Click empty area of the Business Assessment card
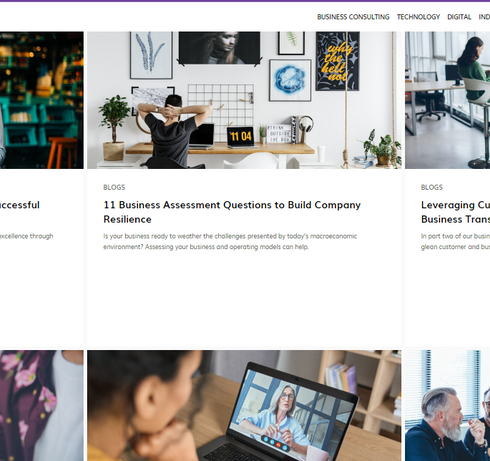 (x=244, y=300)
